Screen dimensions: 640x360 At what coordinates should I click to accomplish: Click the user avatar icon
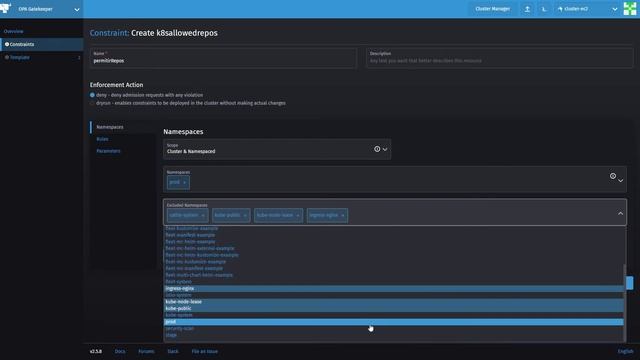click(x=630, y=9)
